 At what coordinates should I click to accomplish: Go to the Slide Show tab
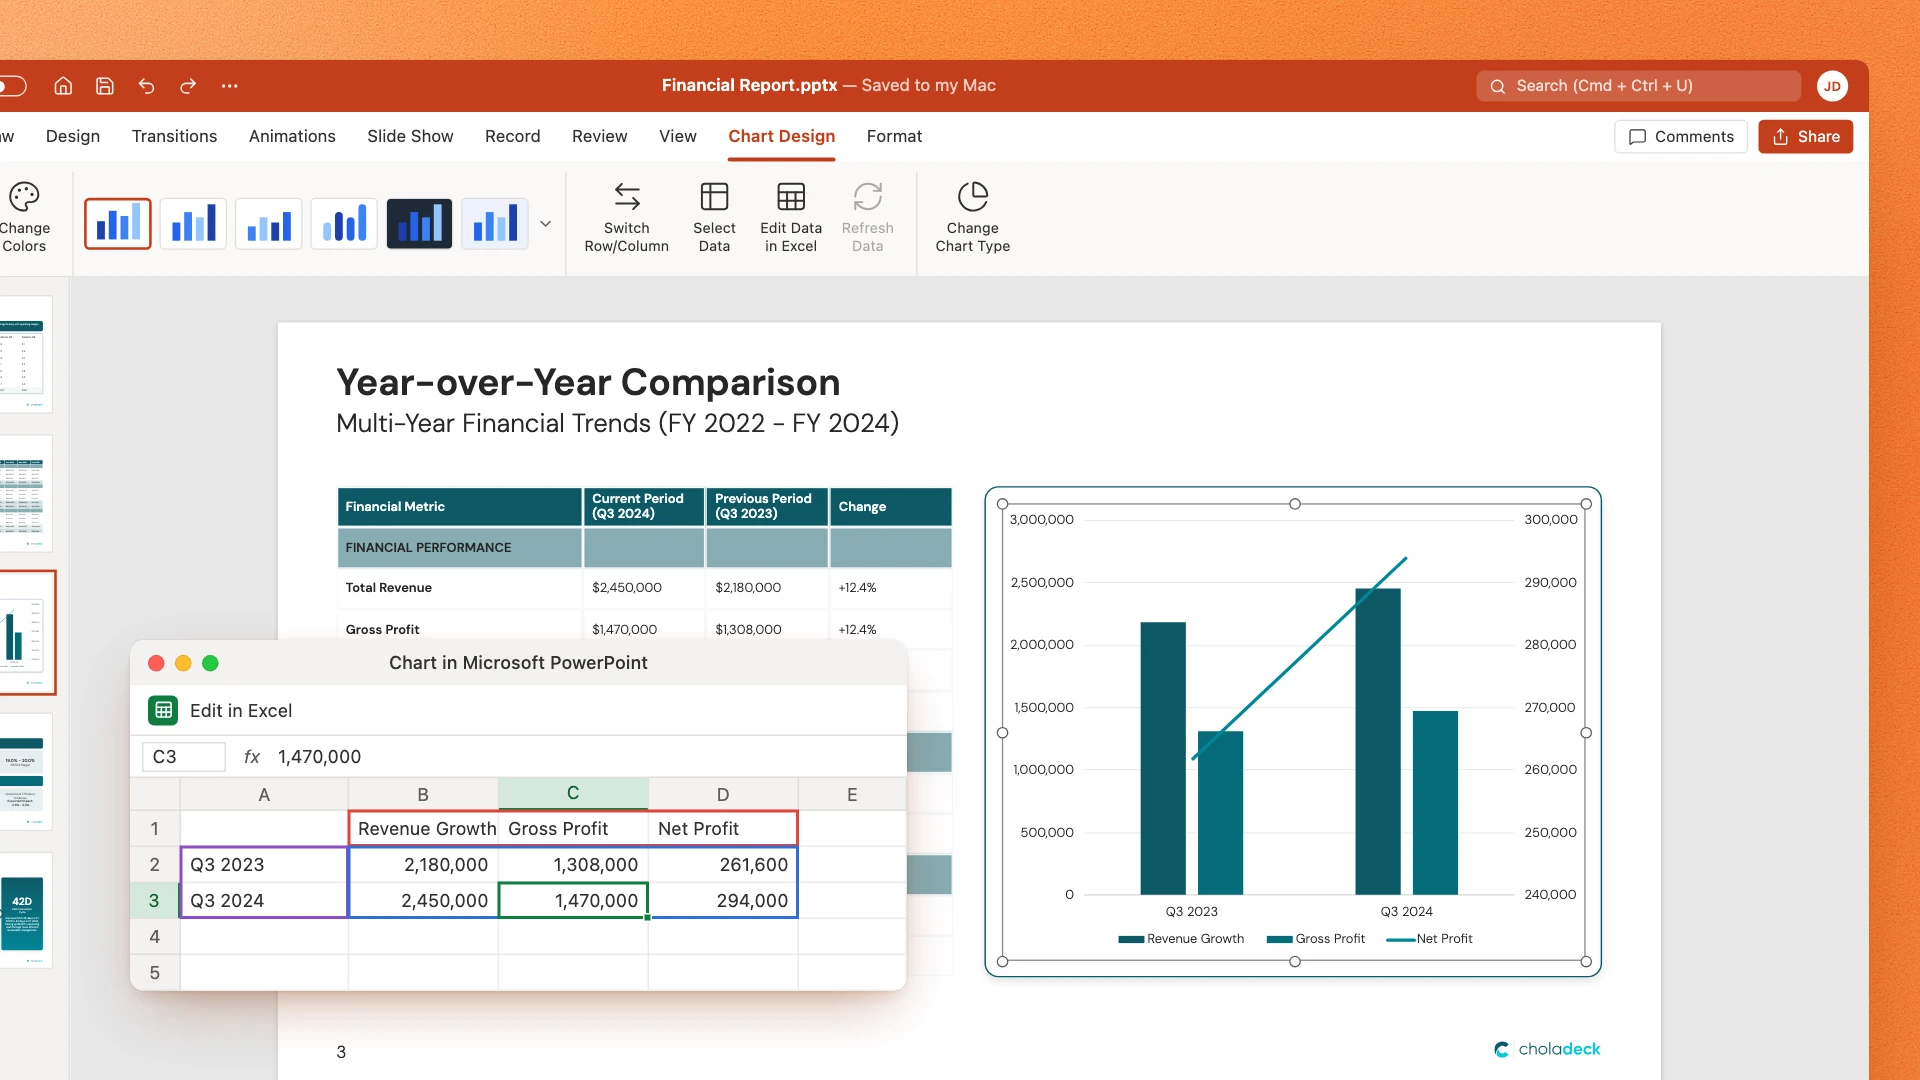pyautogui.click(x=410, y=136)
